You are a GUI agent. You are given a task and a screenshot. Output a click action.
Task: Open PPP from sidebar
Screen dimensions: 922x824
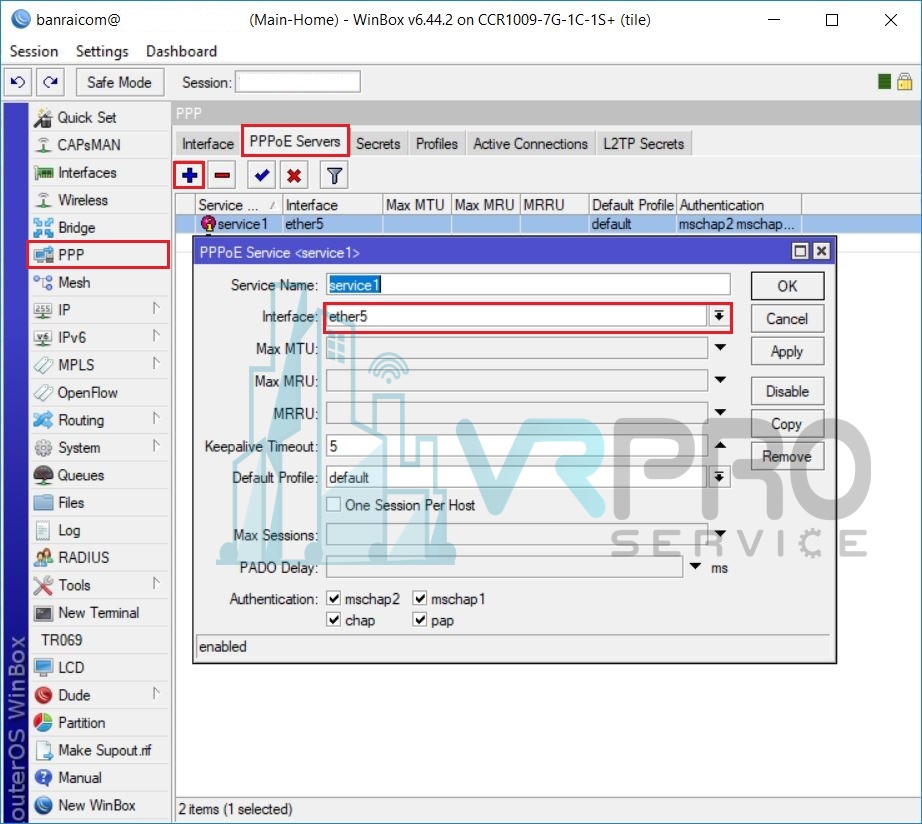click(99, 255)
